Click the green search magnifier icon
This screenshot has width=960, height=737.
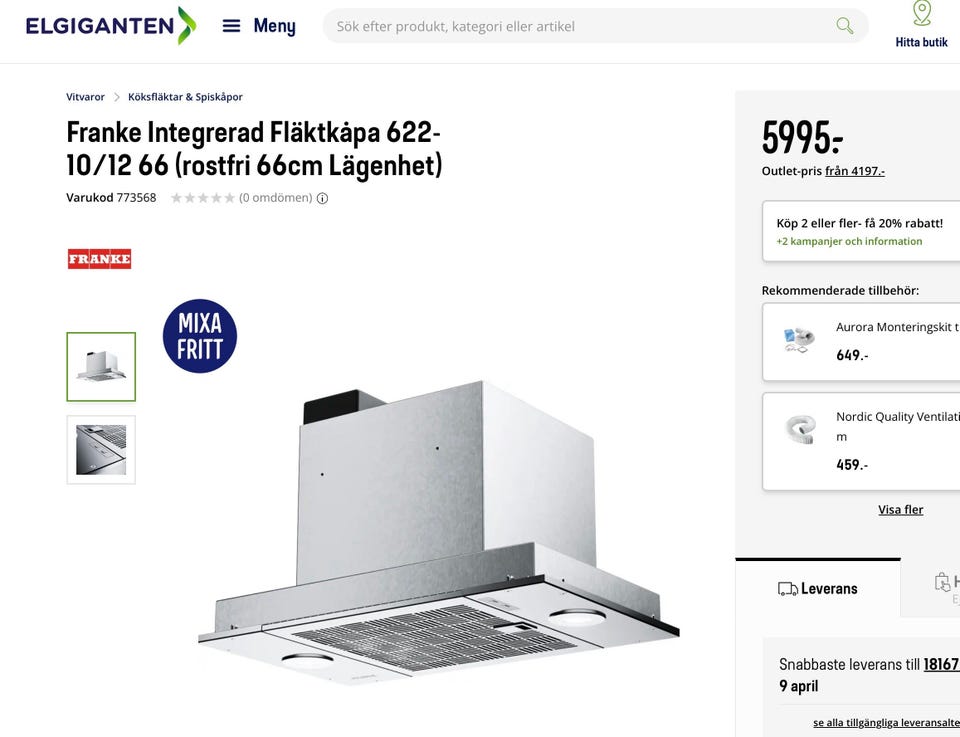844,26
